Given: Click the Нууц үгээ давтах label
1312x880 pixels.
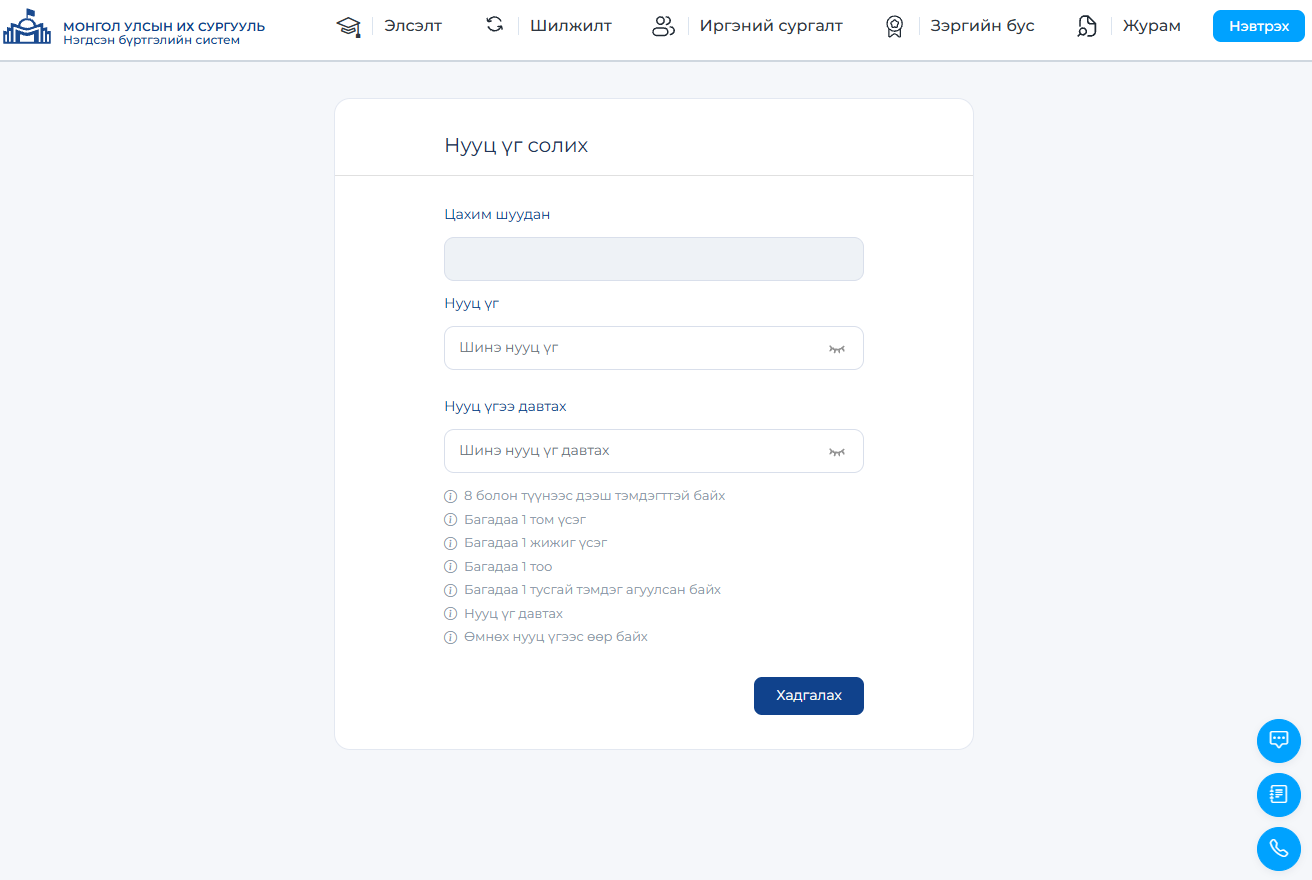Looking at the screenshot, I should pyautogui.click(x=505, y=406).
